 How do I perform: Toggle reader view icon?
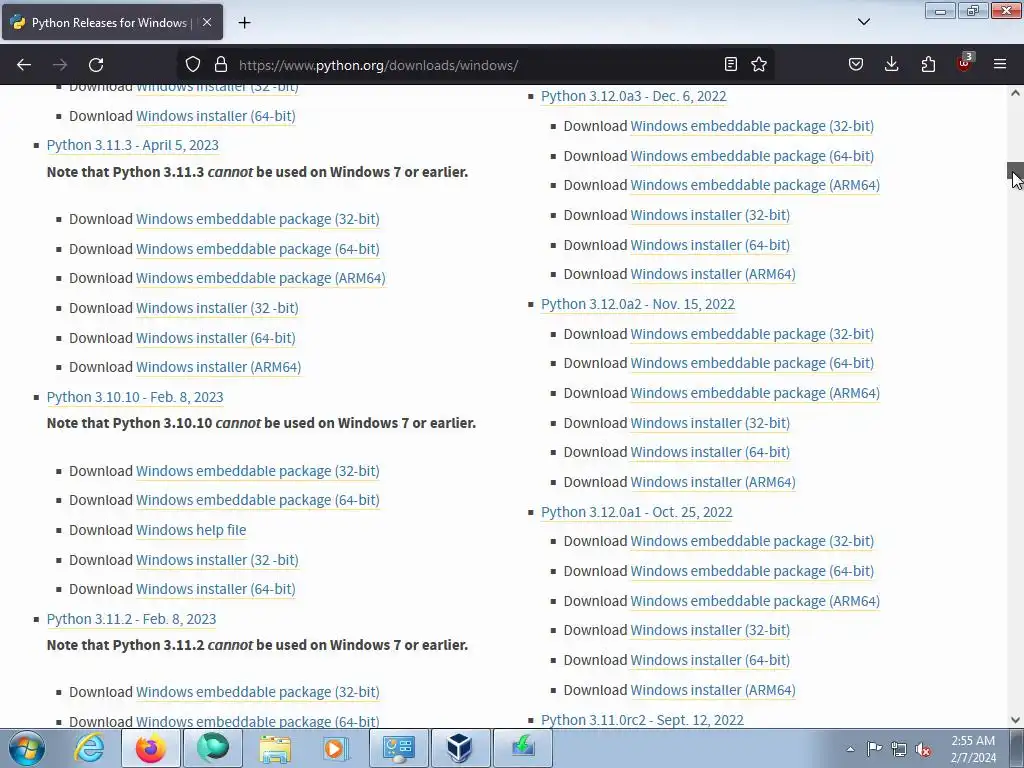731,64
